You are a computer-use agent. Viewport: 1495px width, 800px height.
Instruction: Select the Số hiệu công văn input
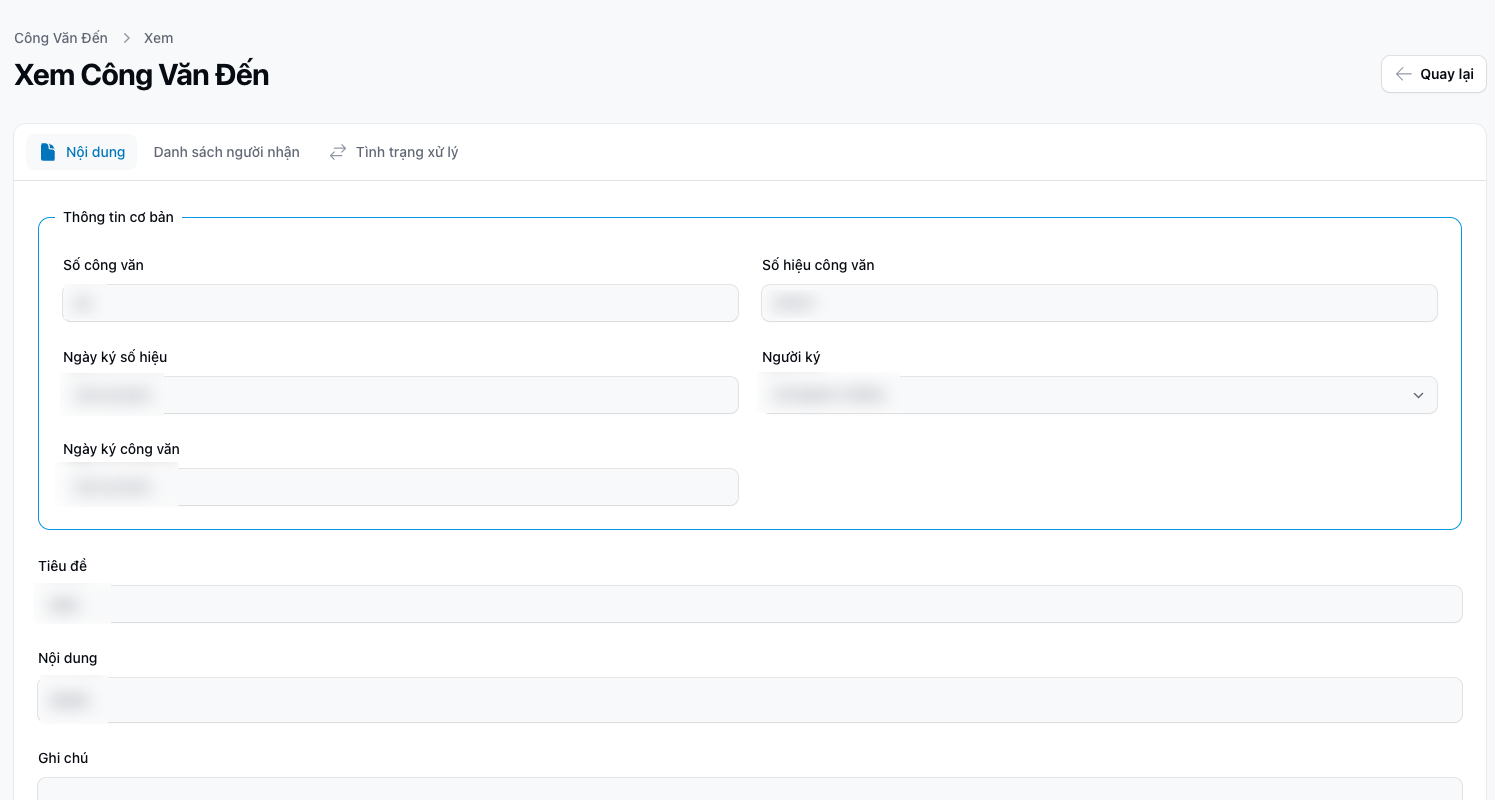1098,303
